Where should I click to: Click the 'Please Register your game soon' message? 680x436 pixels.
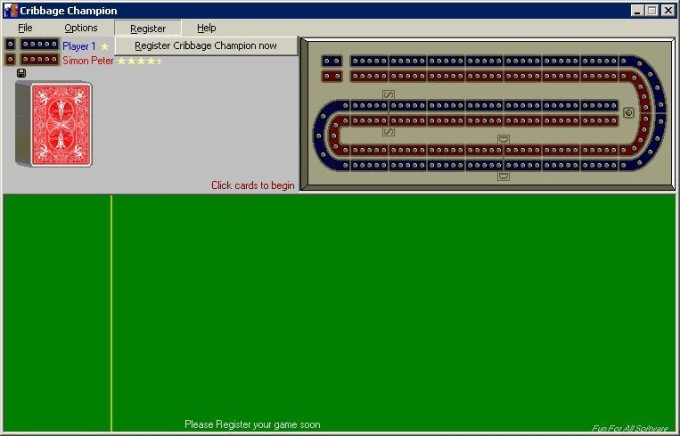pos(252,424)
